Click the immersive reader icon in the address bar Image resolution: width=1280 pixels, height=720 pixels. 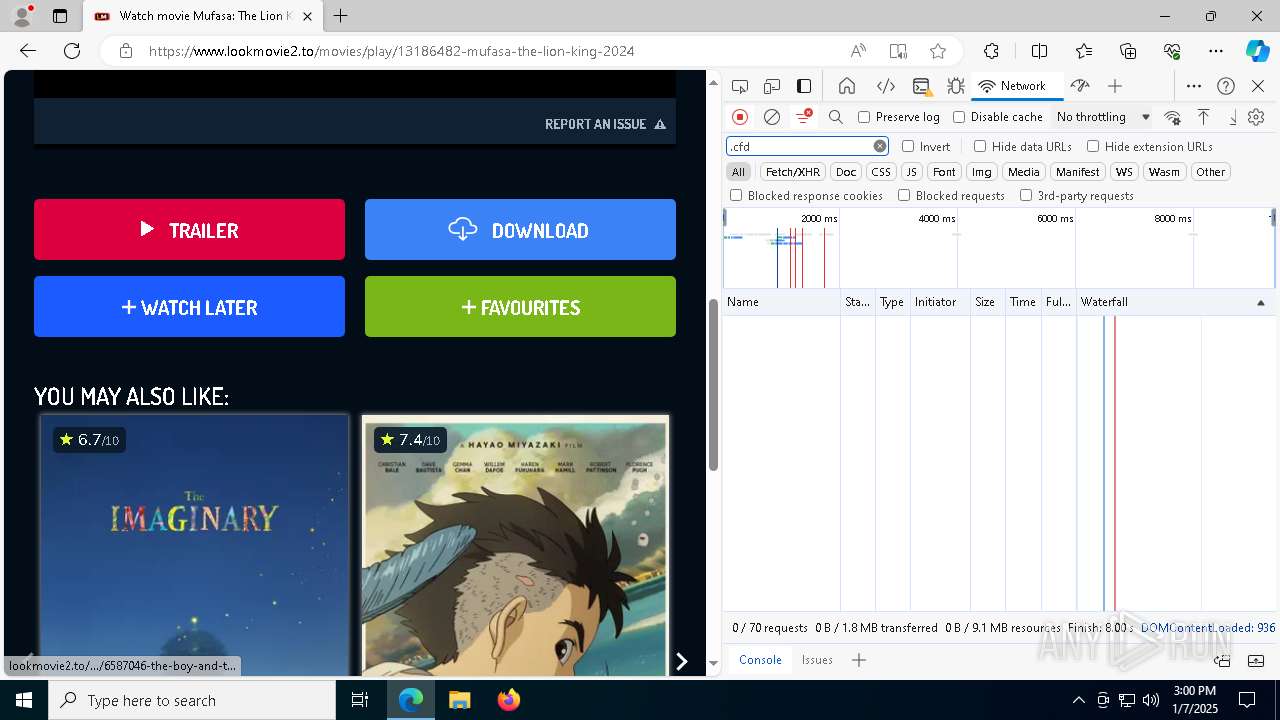pos(898,51)
